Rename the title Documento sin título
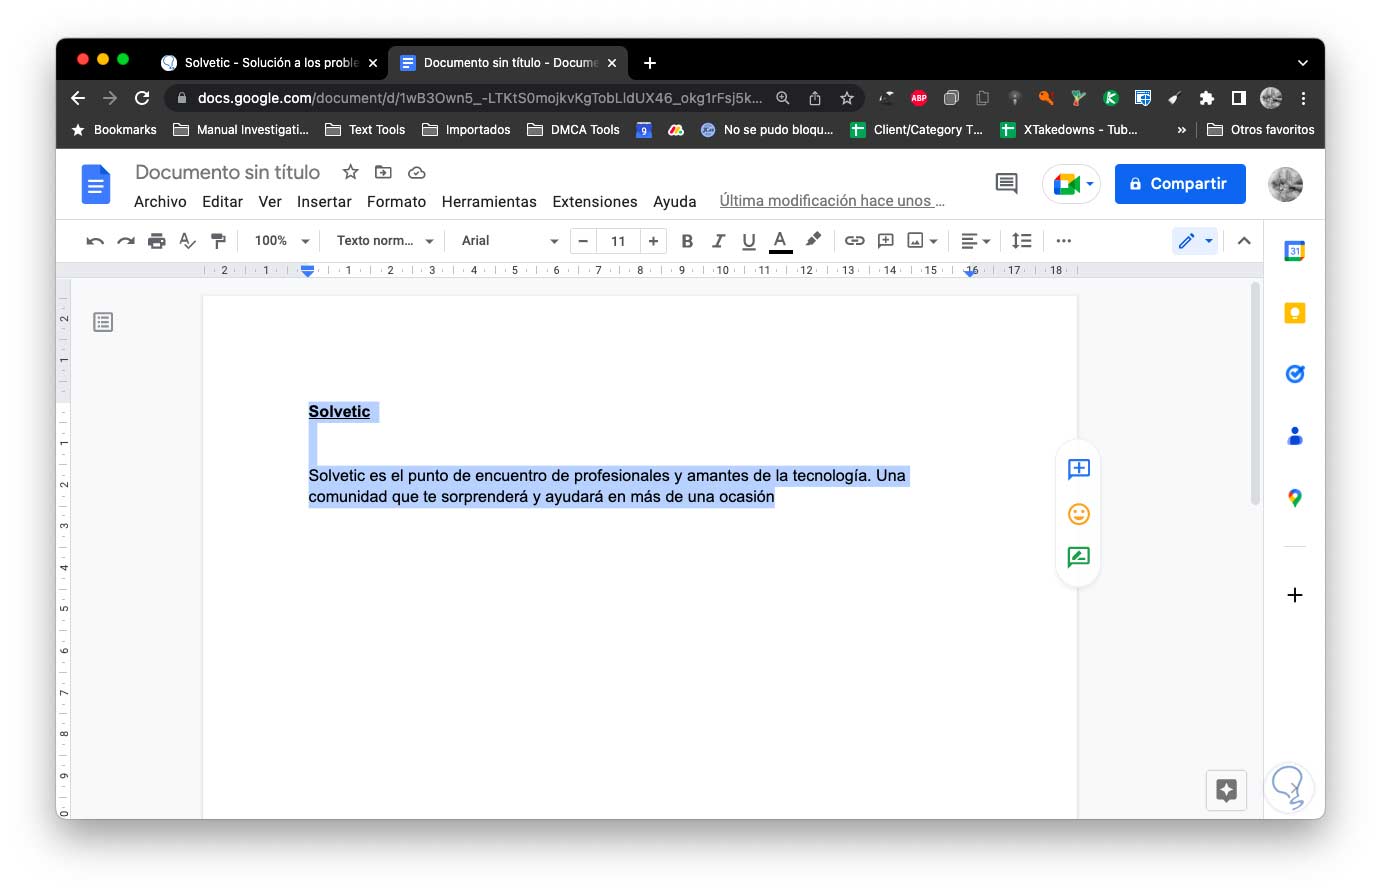The height and width of the screenshot is (893, 1381). tap(227, 172)
